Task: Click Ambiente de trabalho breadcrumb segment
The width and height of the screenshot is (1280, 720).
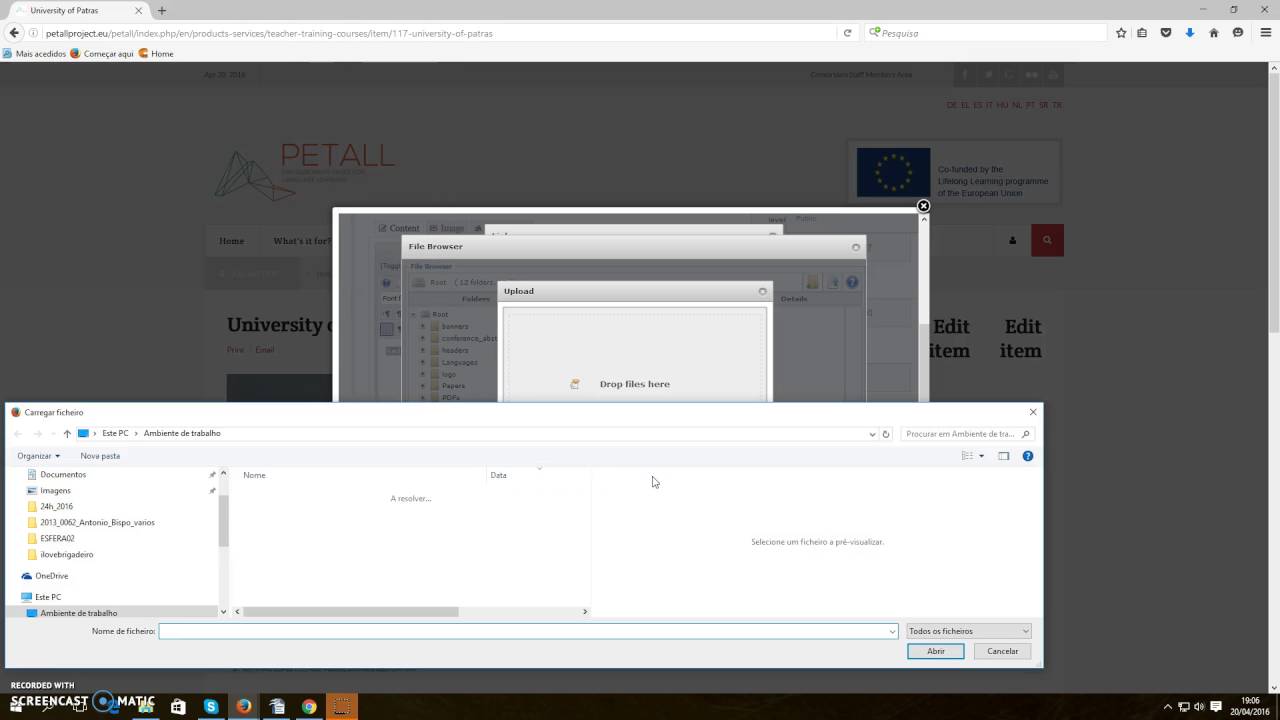Action: click(182, 434)
